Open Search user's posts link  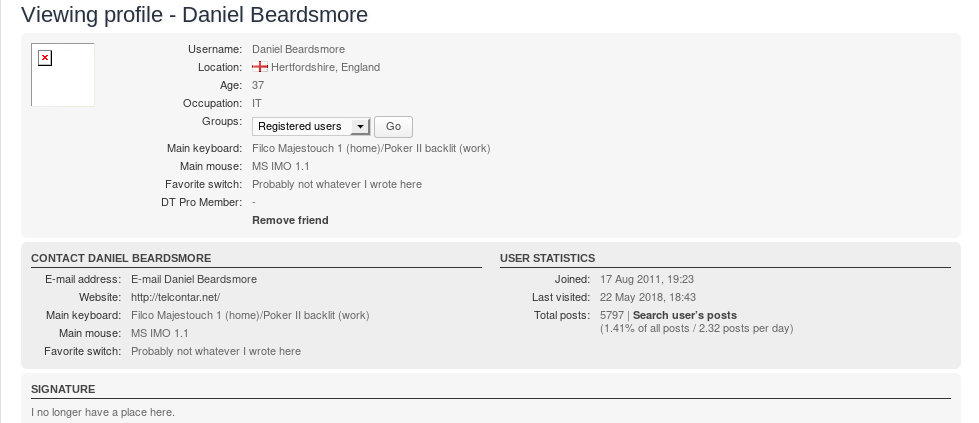(x=685, y=315)
